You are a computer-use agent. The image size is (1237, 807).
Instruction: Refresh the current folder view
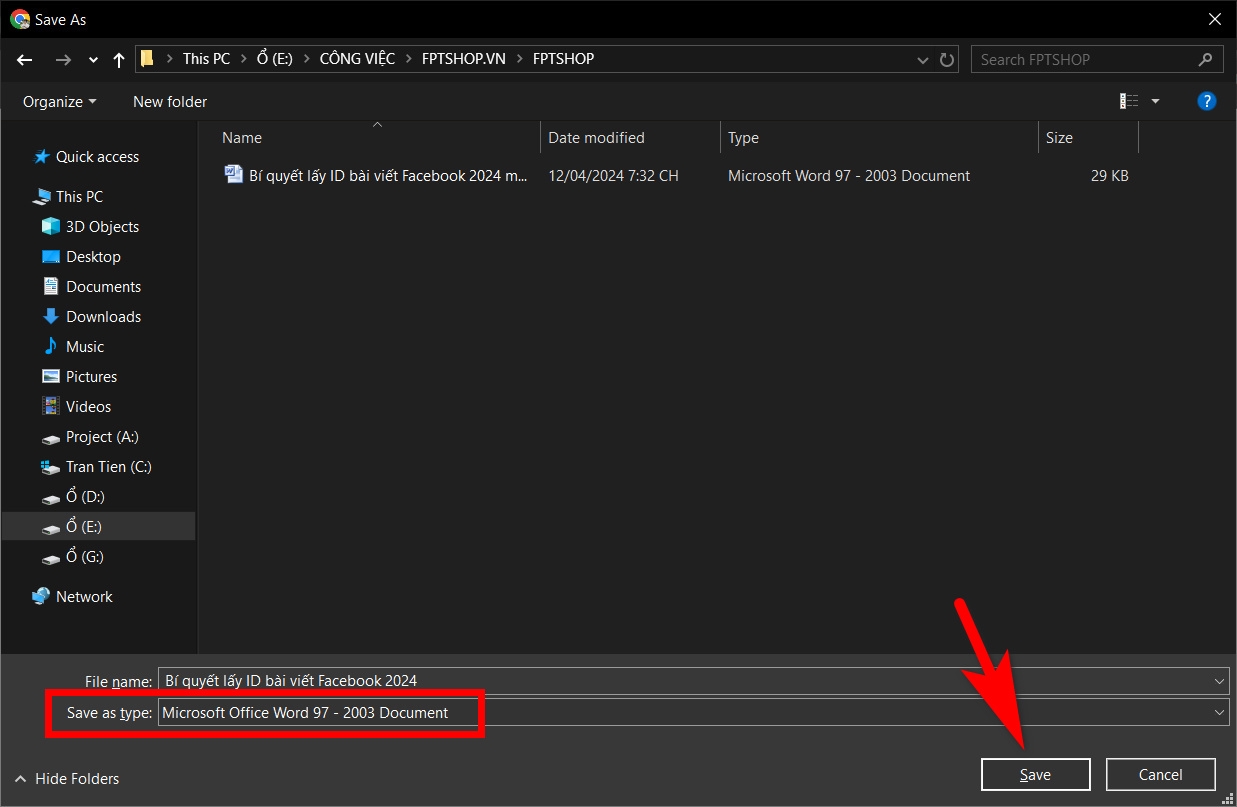point(947,60)
